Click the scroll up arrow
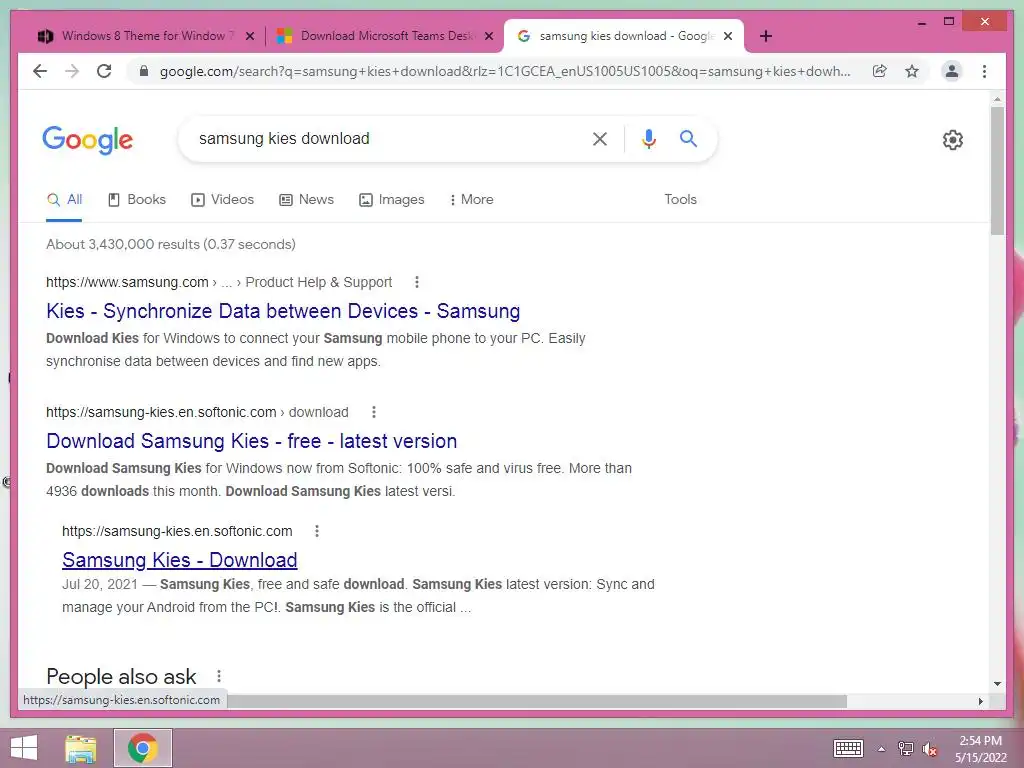Image resolution: width=1024 pixels, height=768 pixels. click(997, 99)
